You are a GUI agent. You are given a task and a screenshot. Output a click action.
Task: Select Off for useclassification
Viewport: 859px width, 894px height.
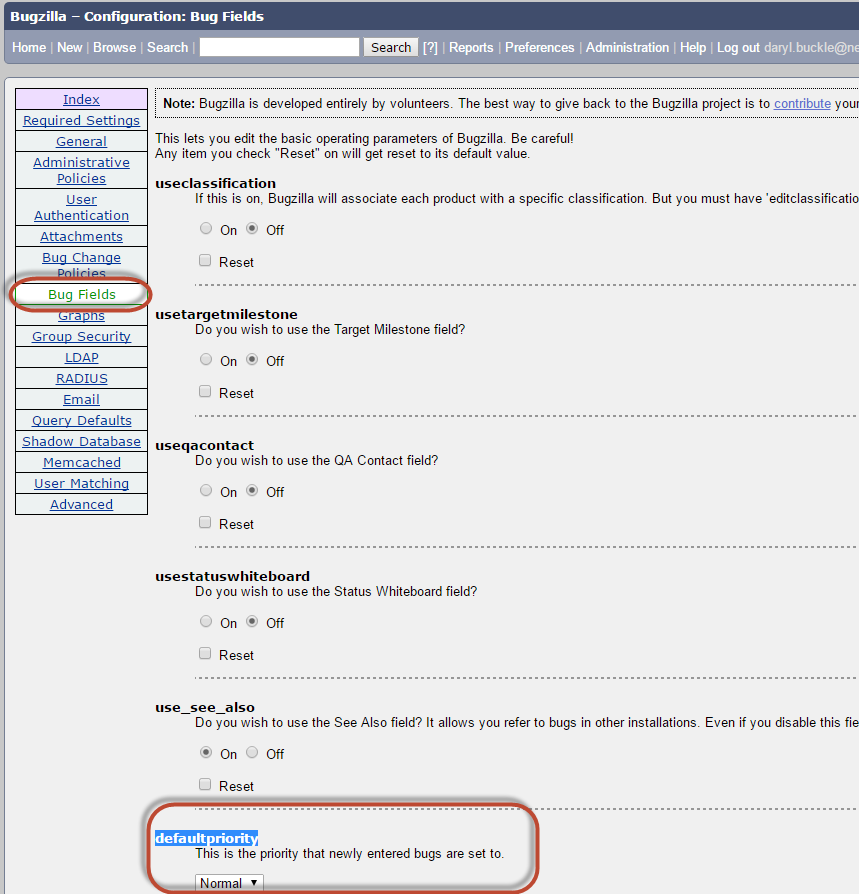[252, 229]
